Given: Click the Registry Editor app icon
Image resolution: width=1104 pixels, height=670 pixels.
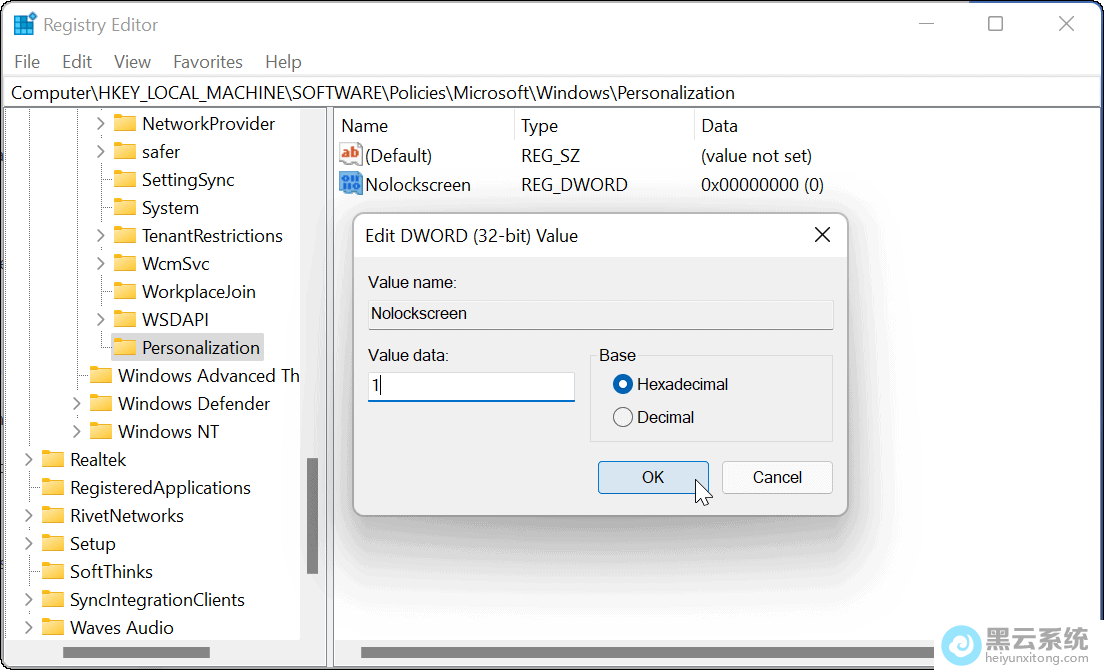Looking at the screenshot, I should (24, 24).
